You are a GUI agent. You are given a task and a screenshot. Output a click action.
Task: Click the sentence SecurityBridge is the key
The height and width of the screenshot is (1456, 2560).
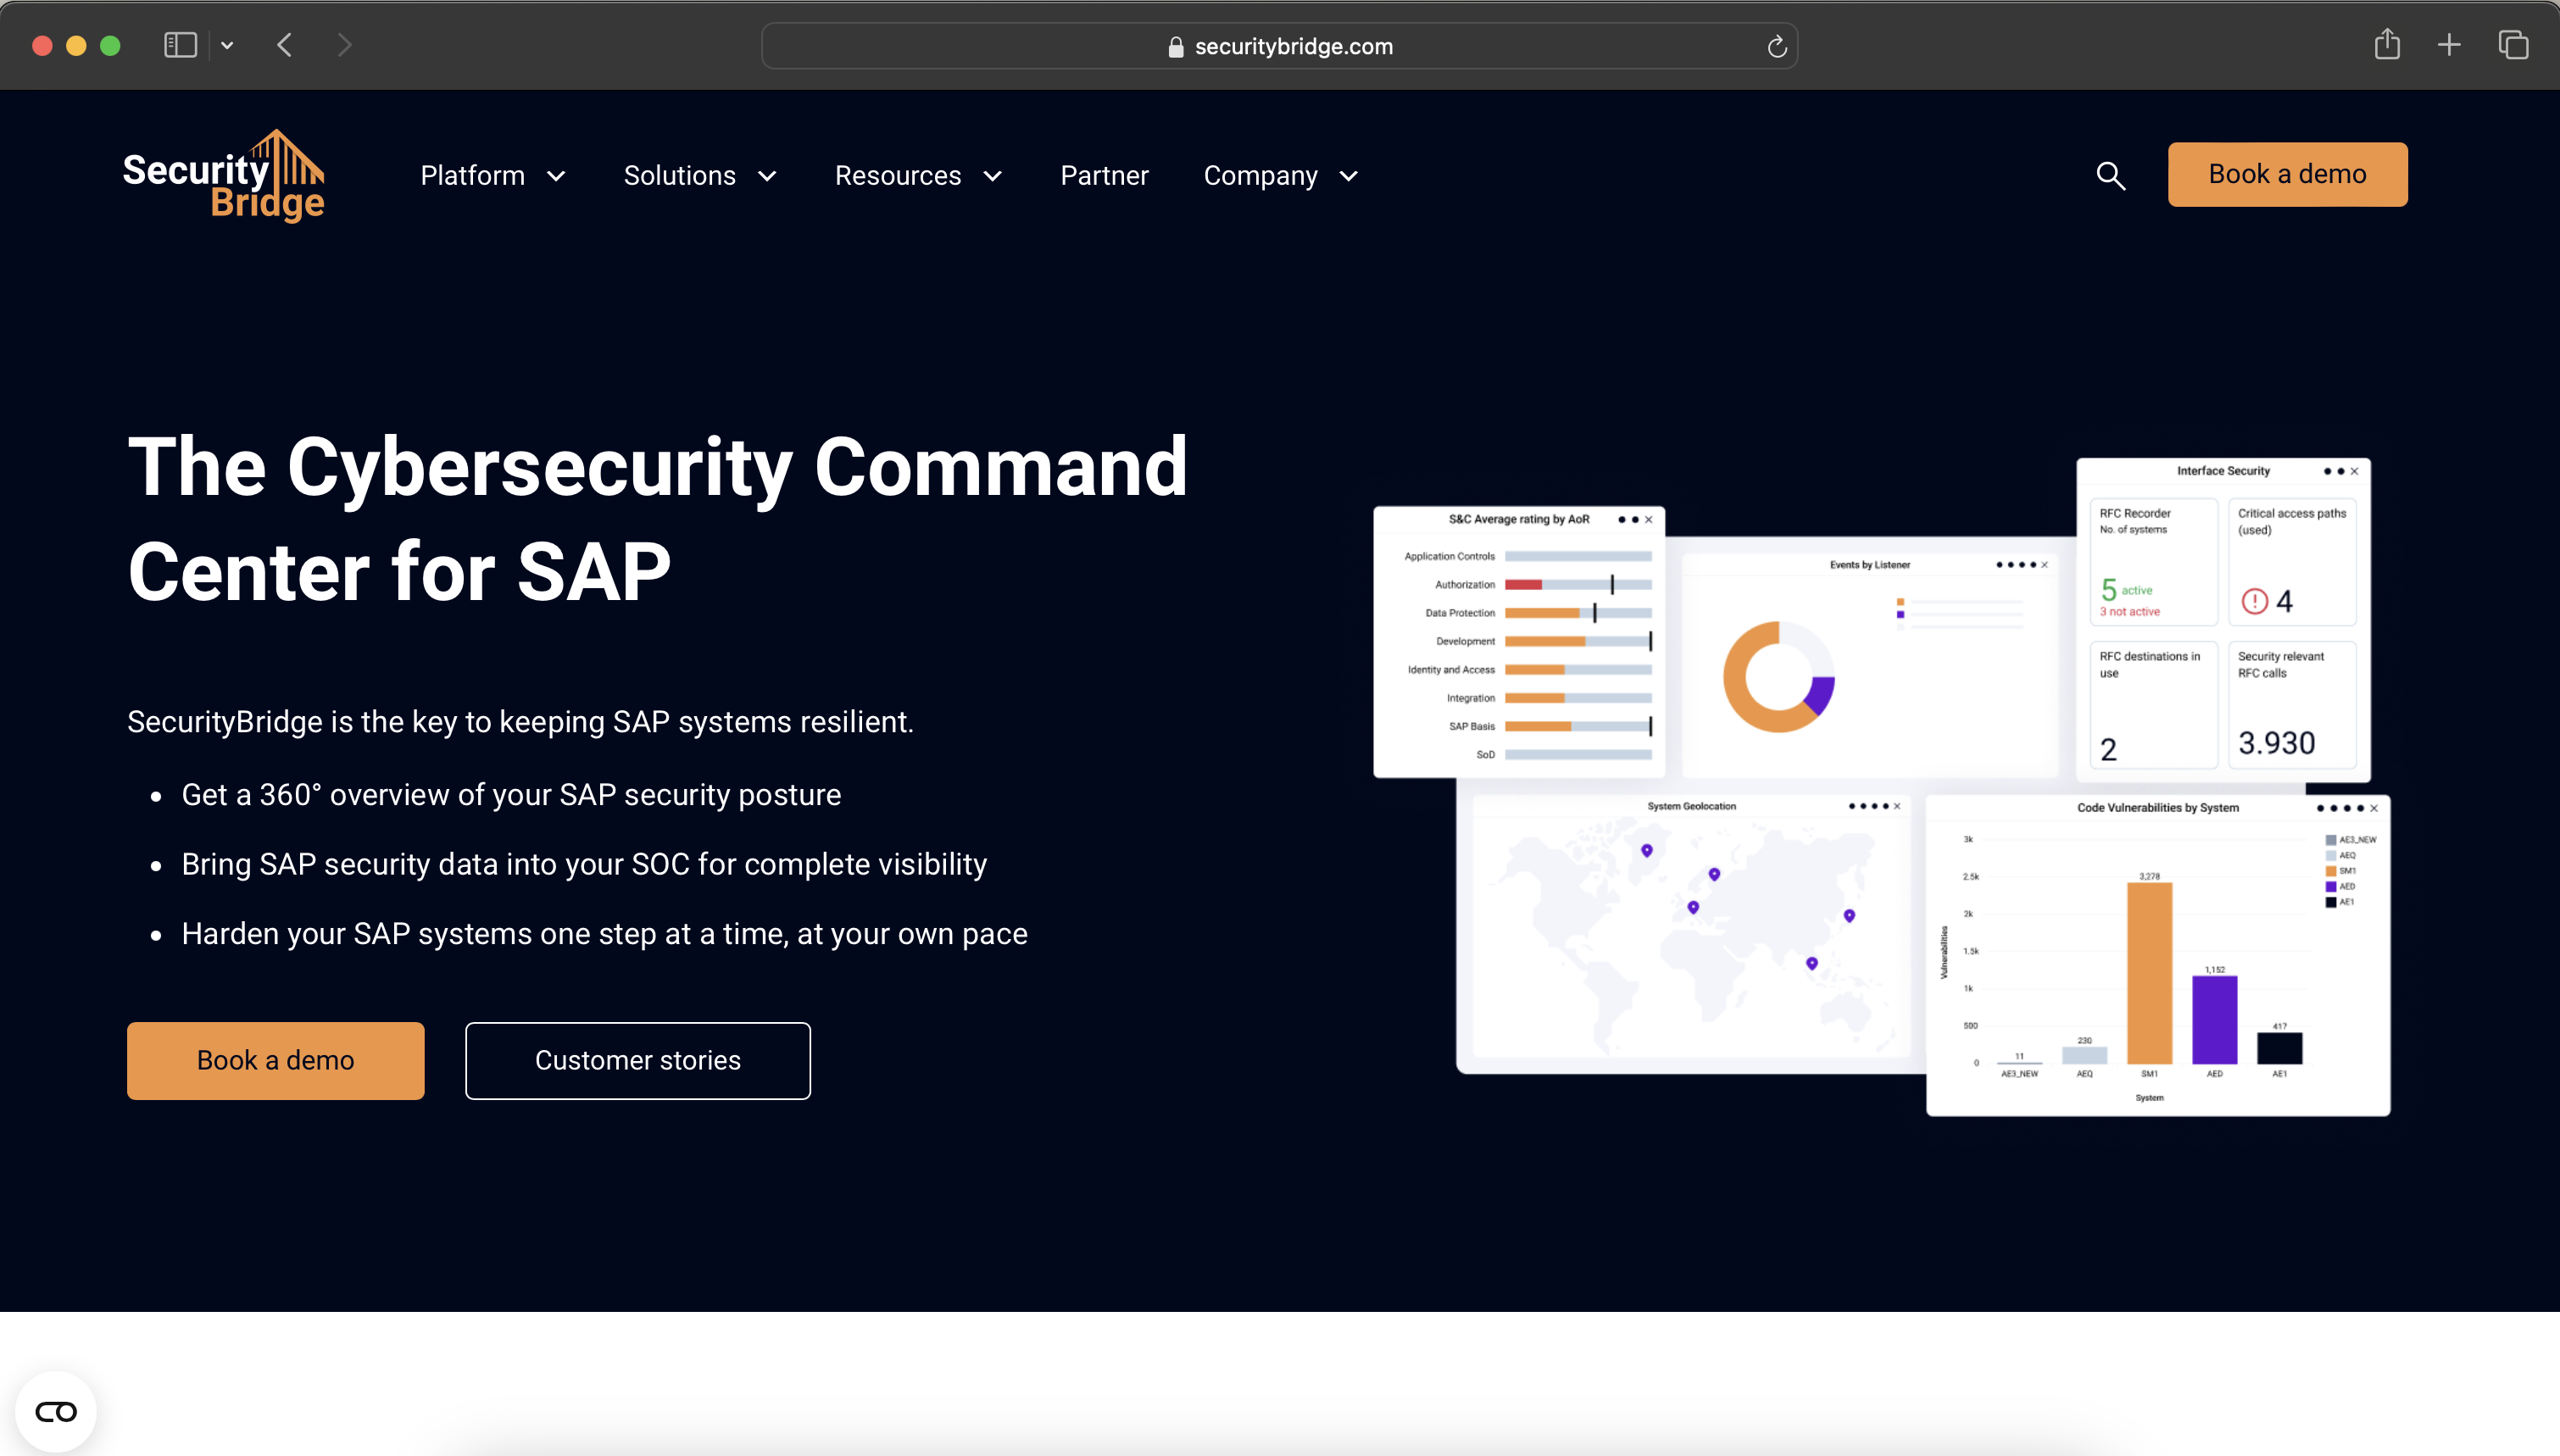click(520, 722)
